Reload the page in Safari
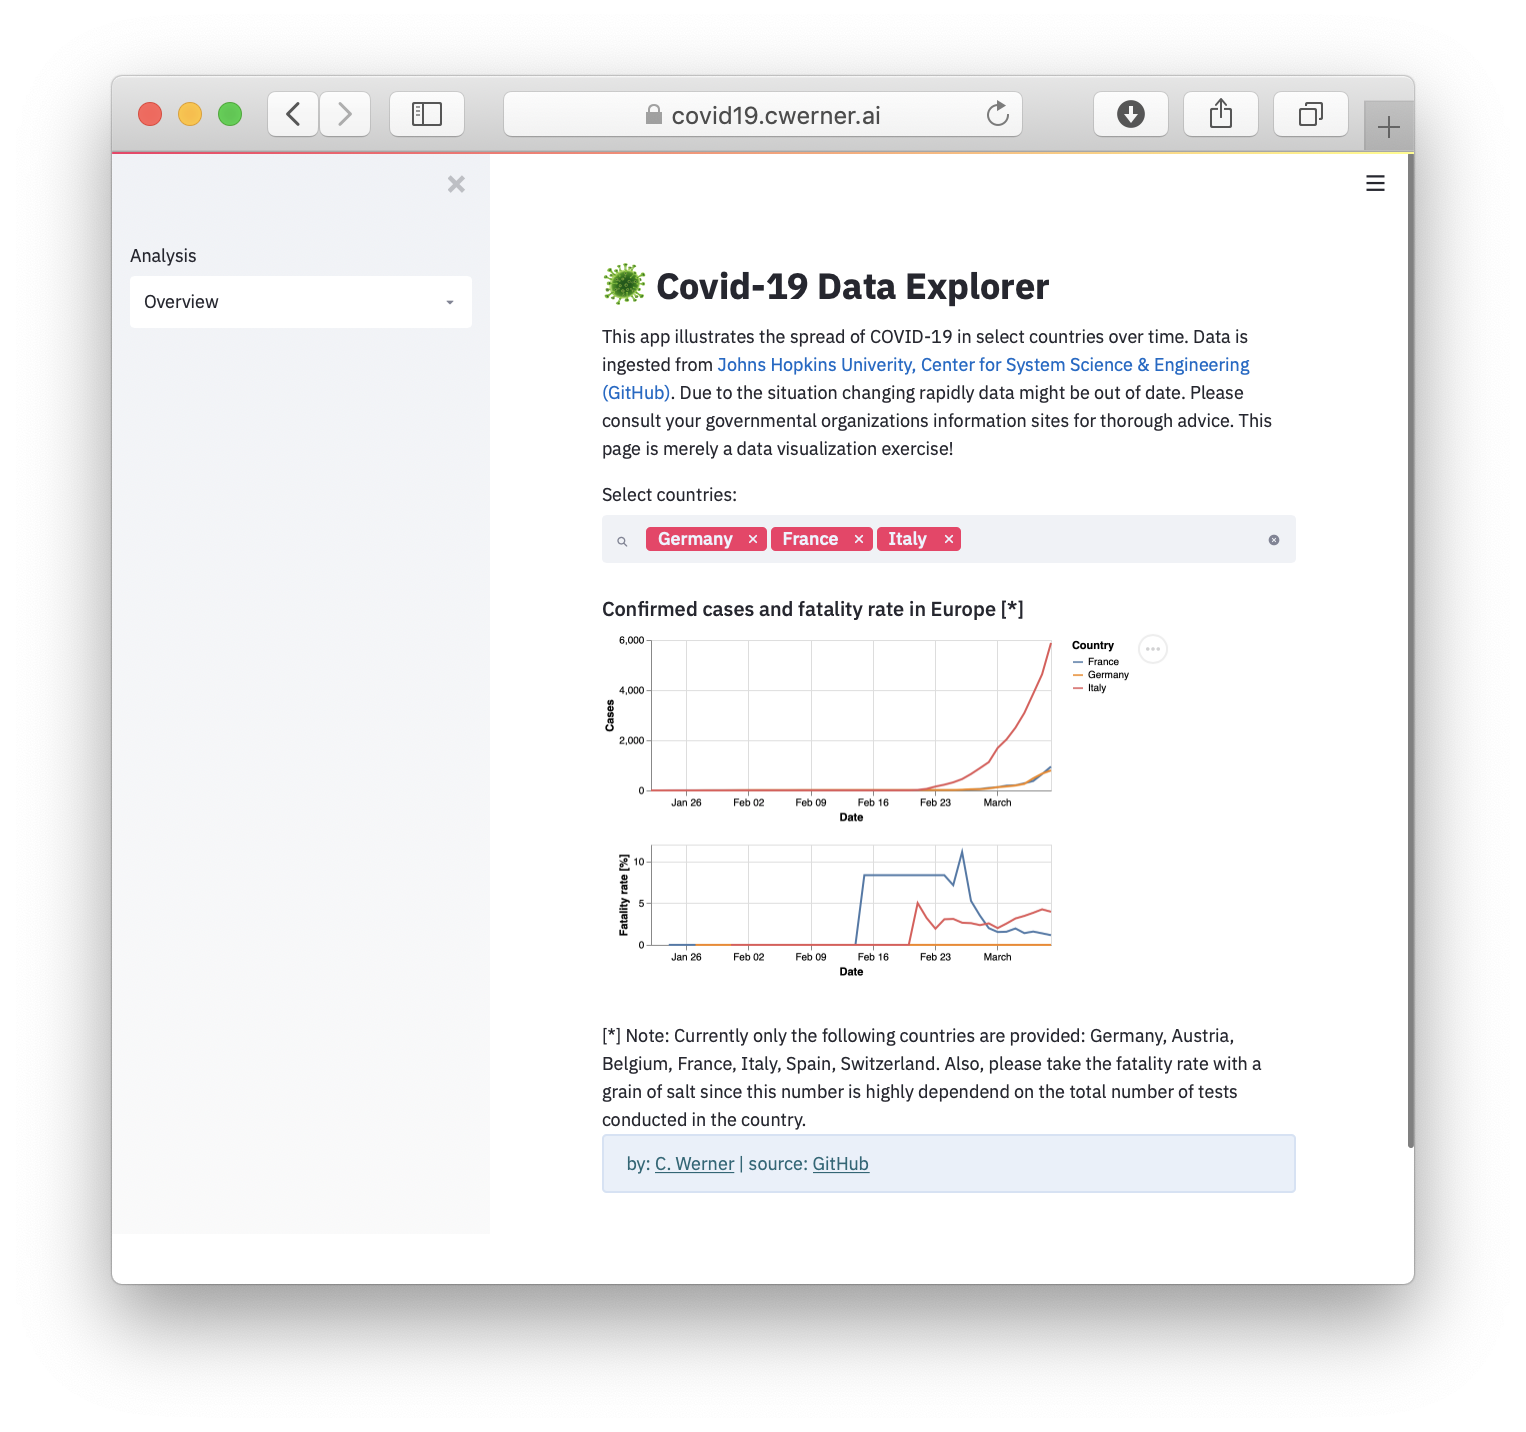The image size is (1526, 1432). pyautogui.click(x=997, y=115)
